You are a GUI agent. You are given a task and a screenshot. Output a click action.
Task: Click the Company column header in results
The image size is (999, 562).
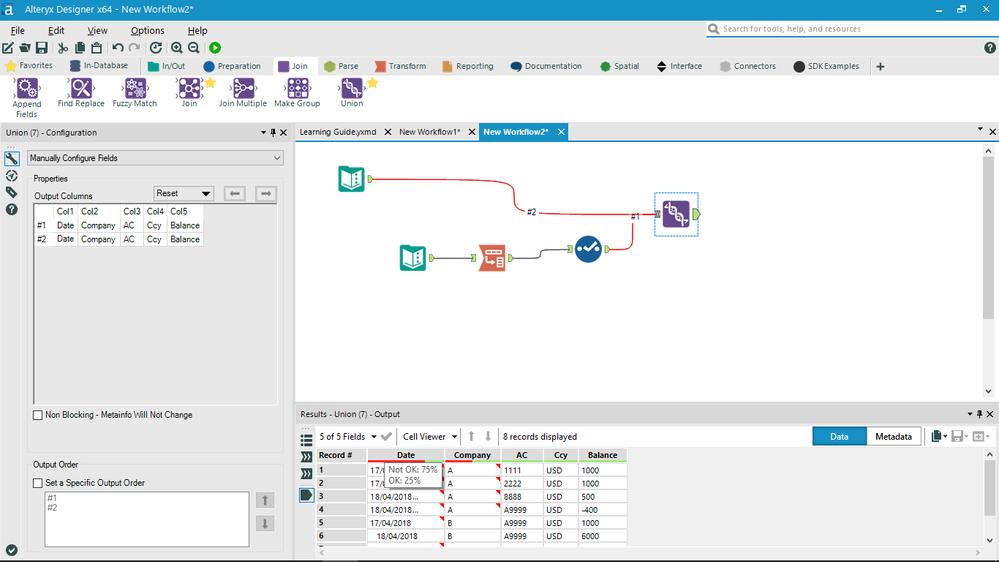(472, 455)
